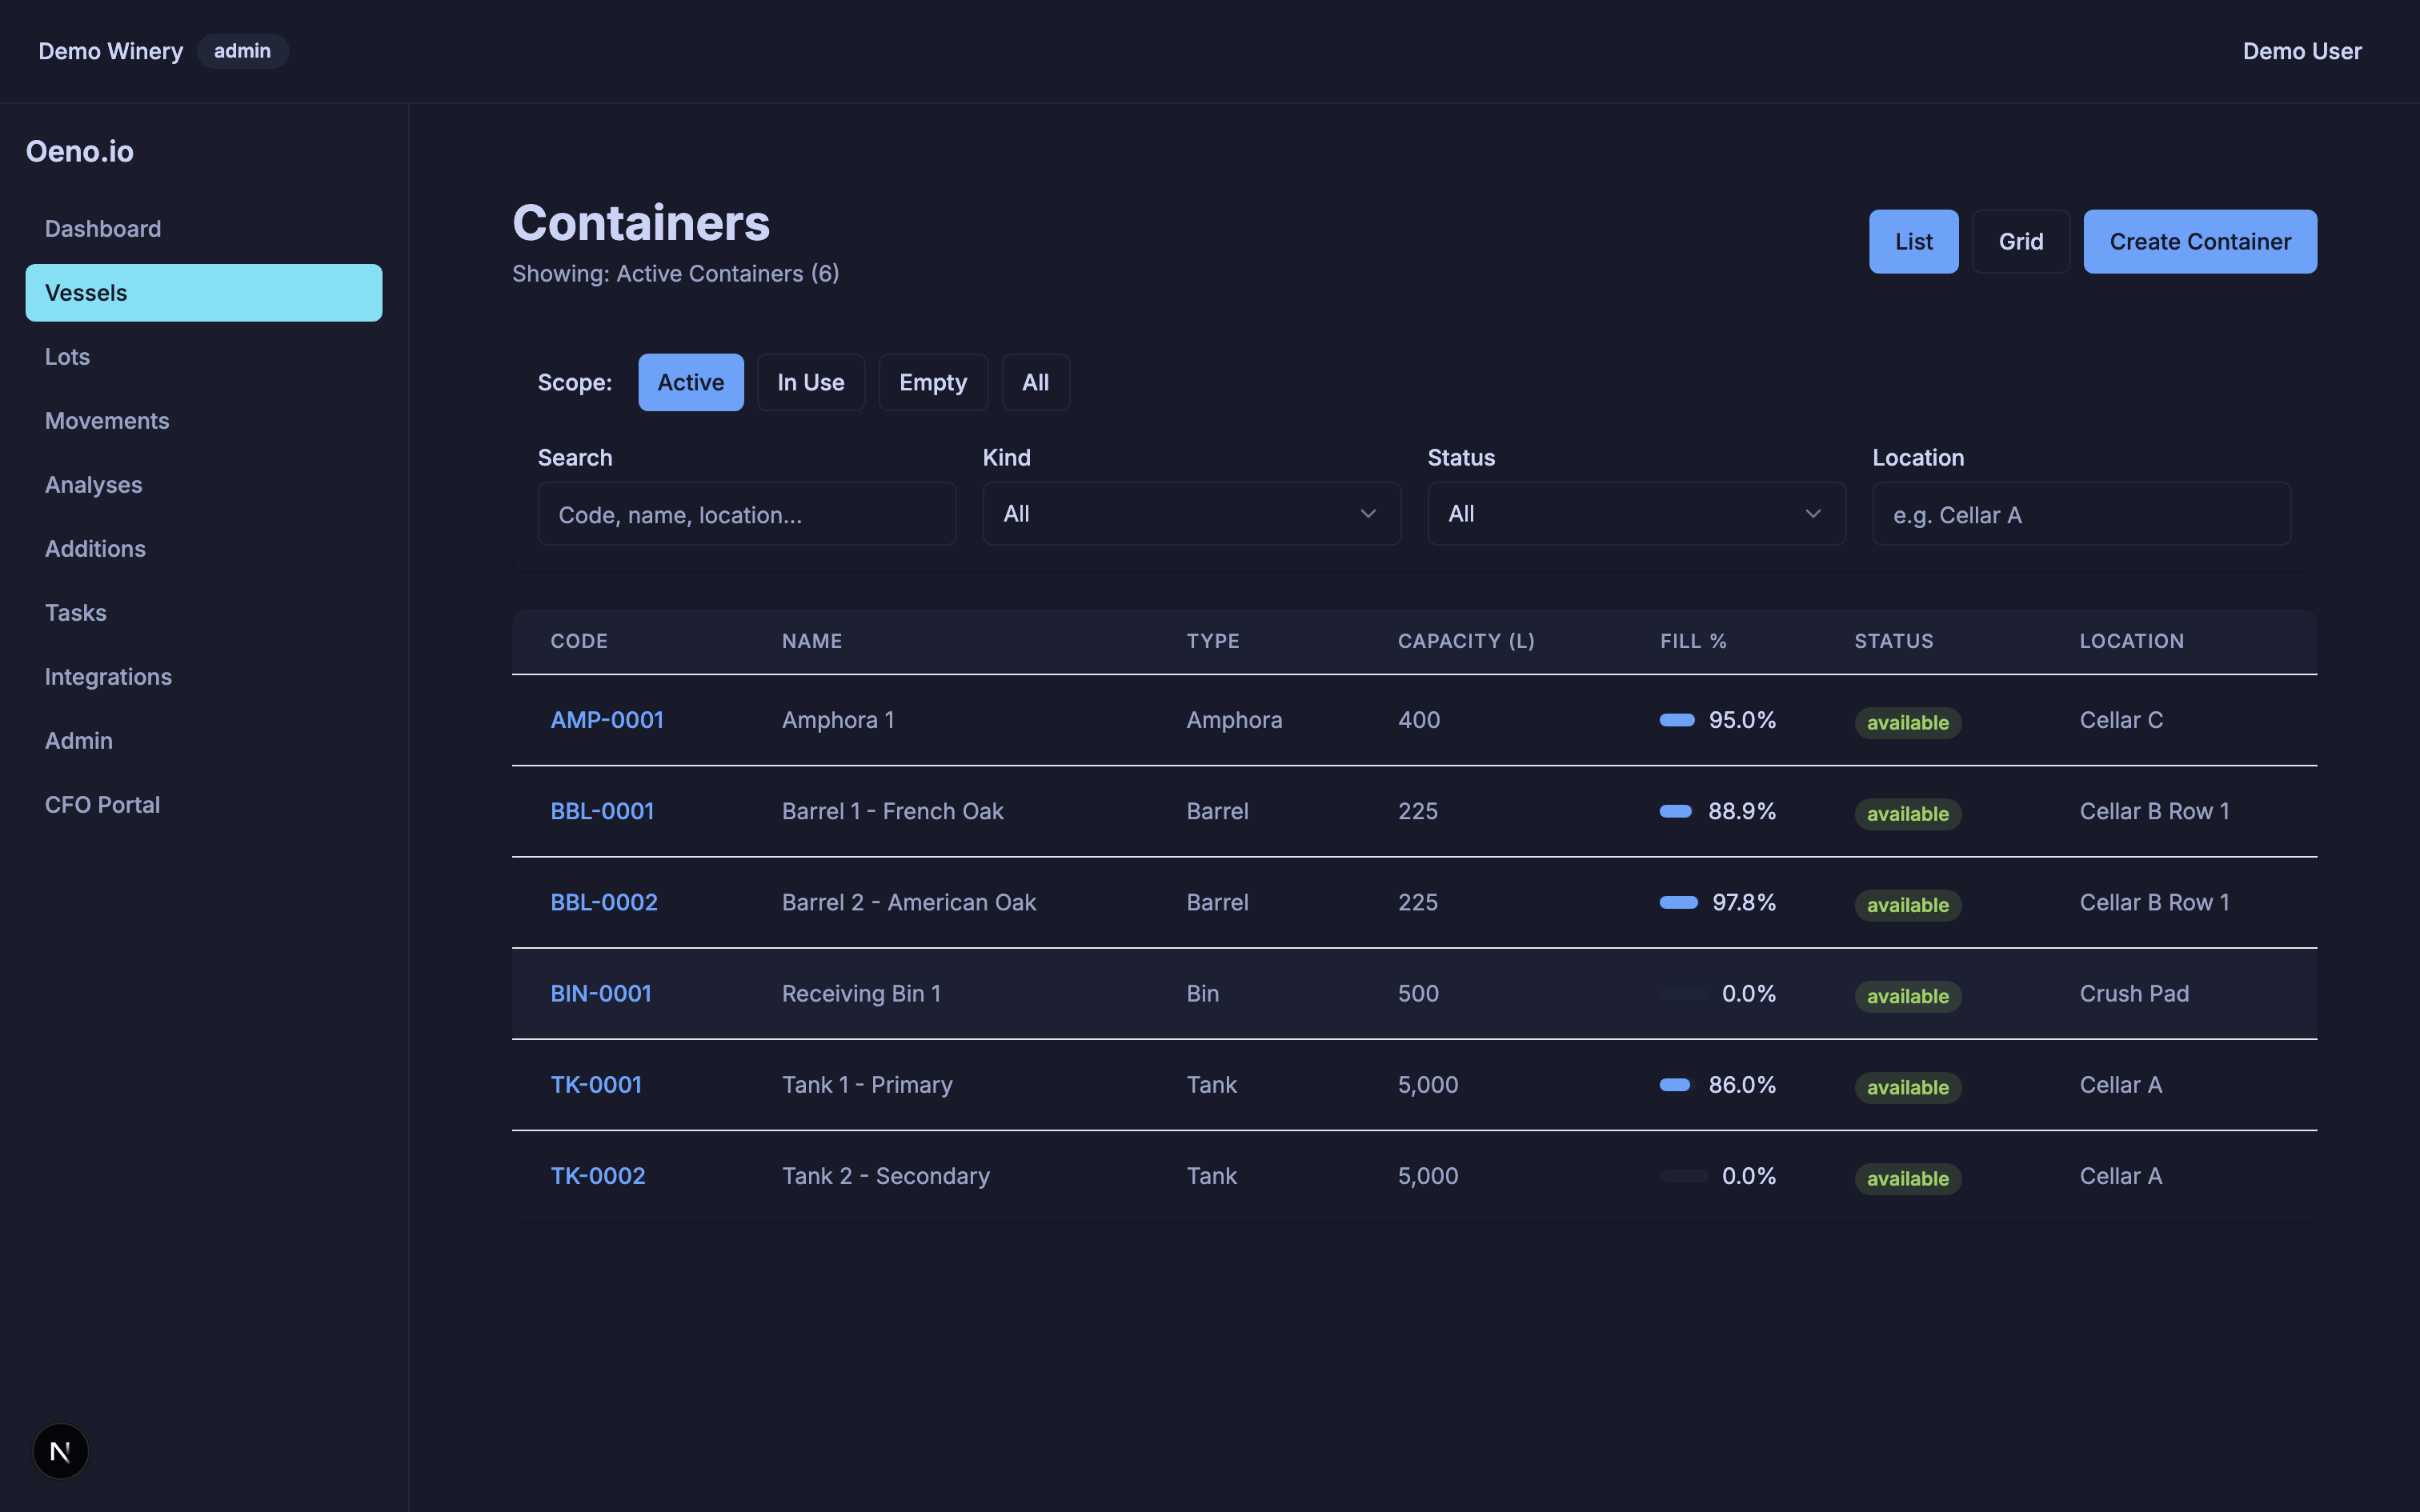
Task: Open the Kind dropdown
Action: click(1191, 514)
